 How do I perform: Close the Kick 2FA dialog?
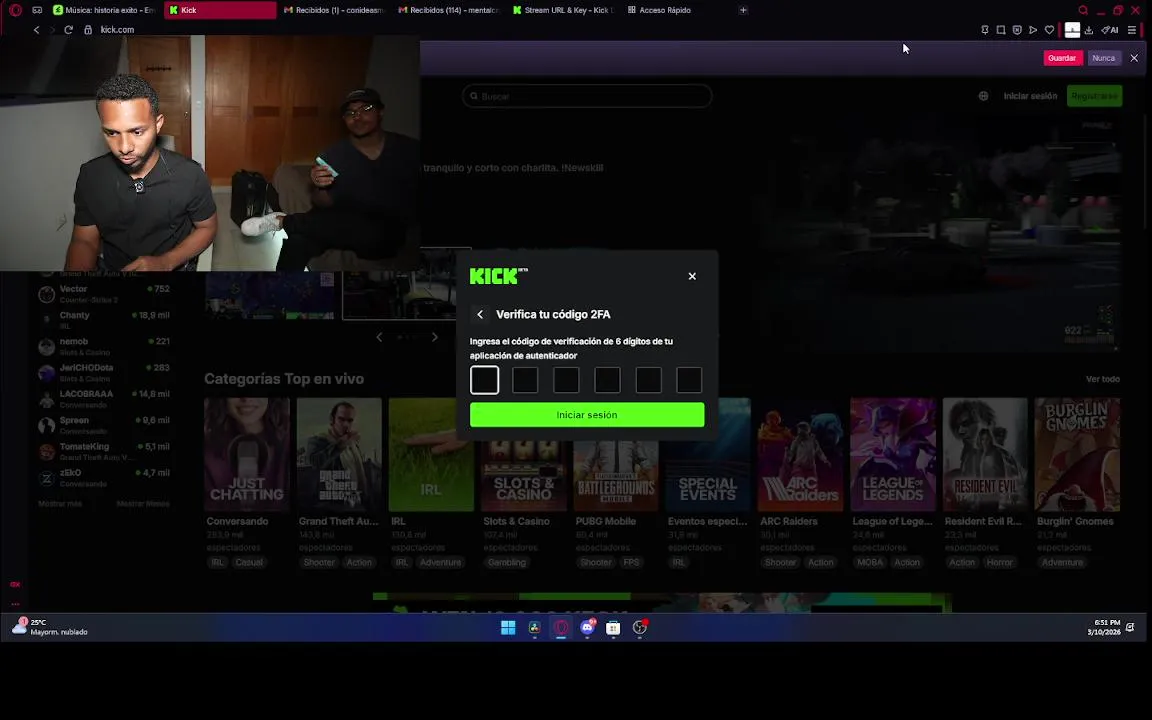click(x=691, y=276)
